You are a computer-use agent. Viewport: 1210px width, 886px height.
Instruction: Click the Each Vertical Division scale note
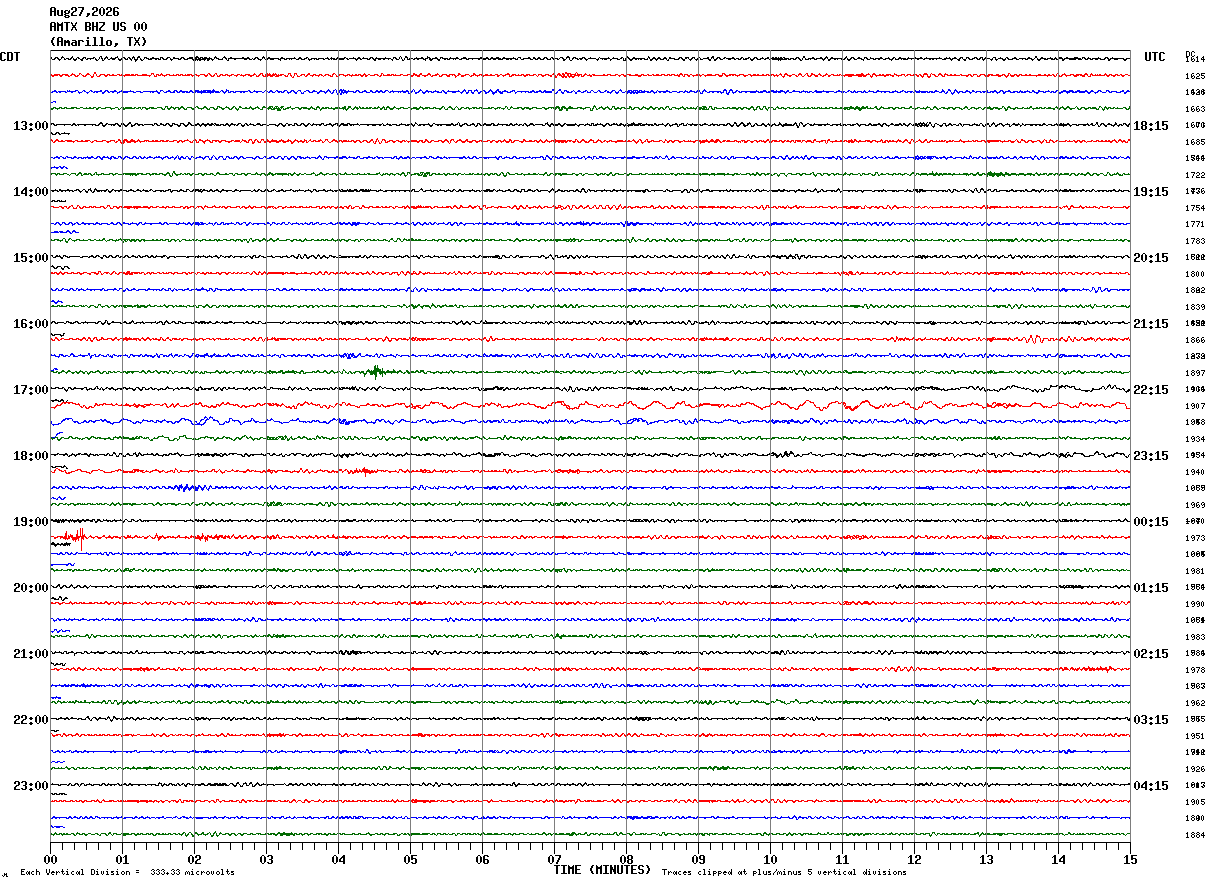(128, 873)
